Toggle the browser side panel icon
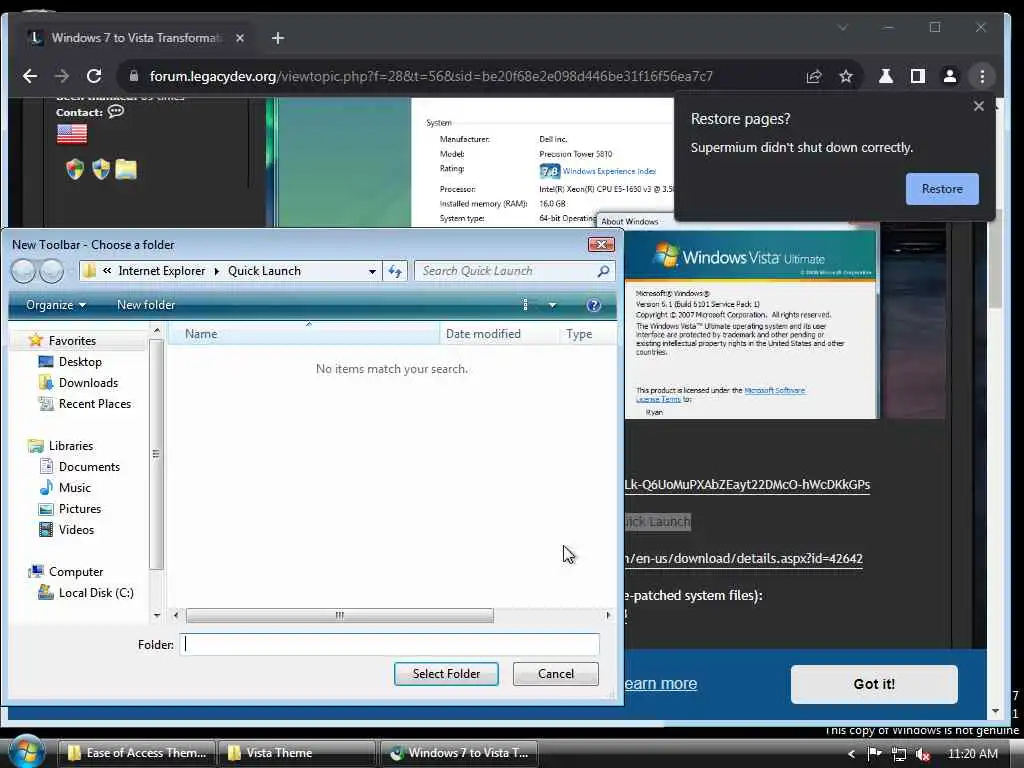Image resolution: width=1024 pixels, height=768 pixels. click(x=918, y=76)
